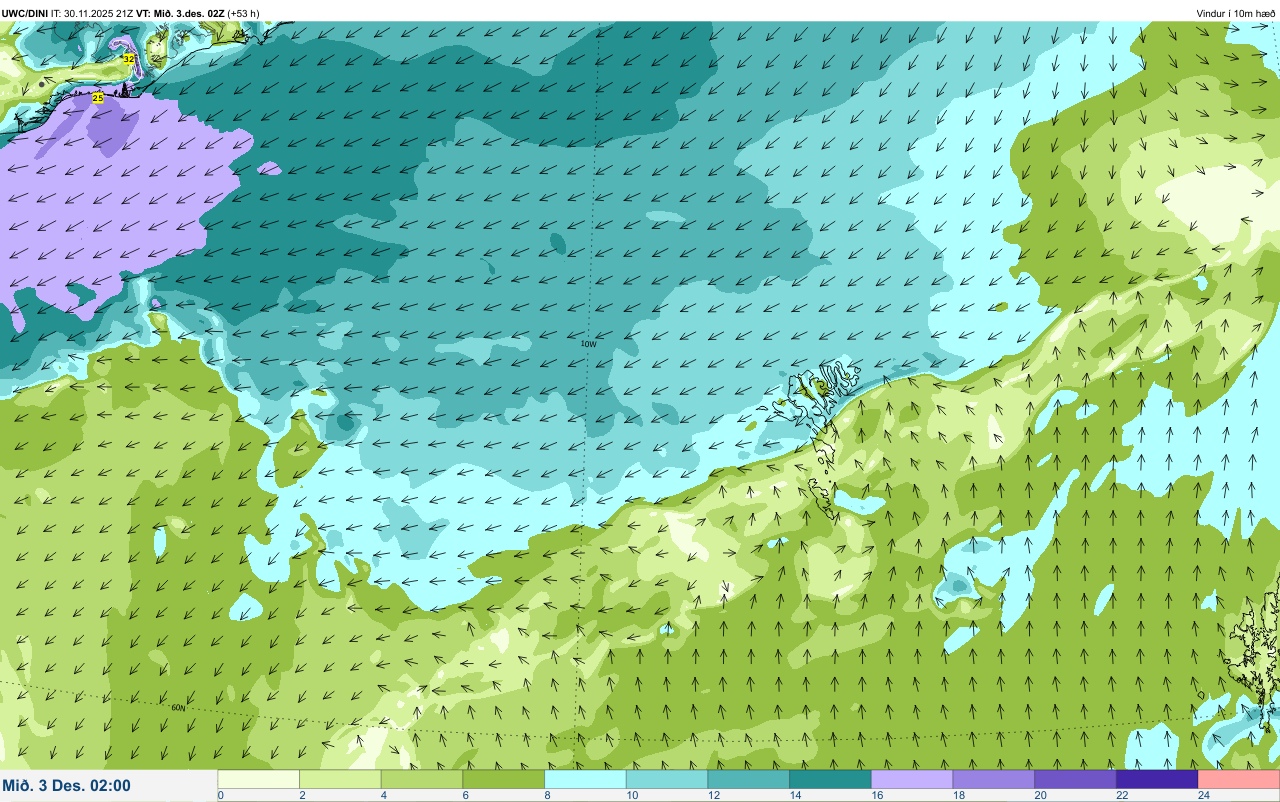The image size is (1280, 802).
Task: Click the 4–6 m/s green legend swatch
Action: [422, 779]
